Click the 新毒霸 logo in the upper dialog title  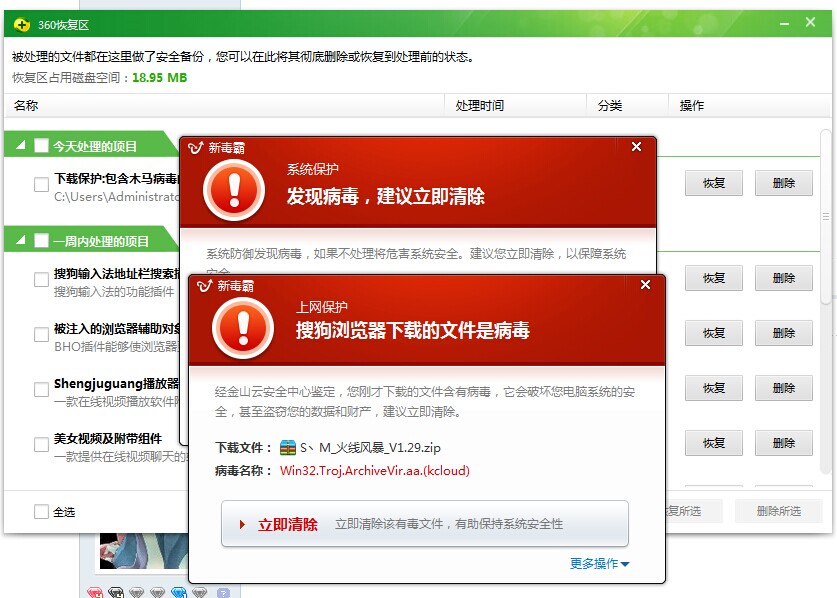click(x=195, y=148)
